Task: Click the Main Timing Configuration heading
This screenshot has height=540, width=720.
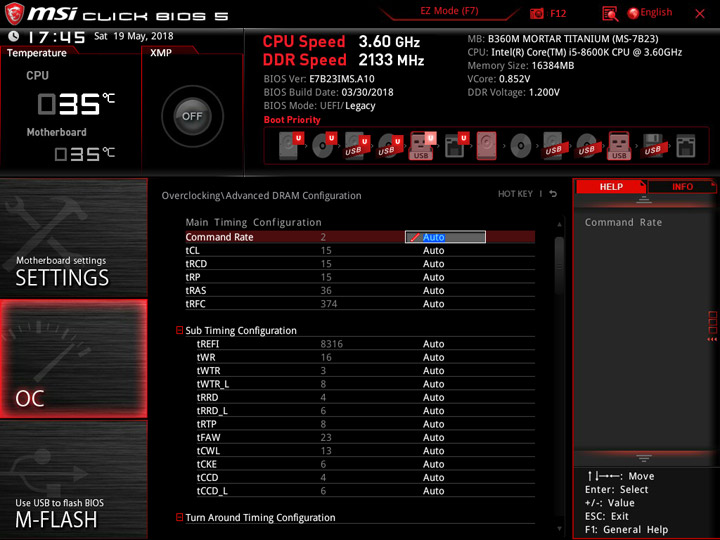Action: coord(253,222)
